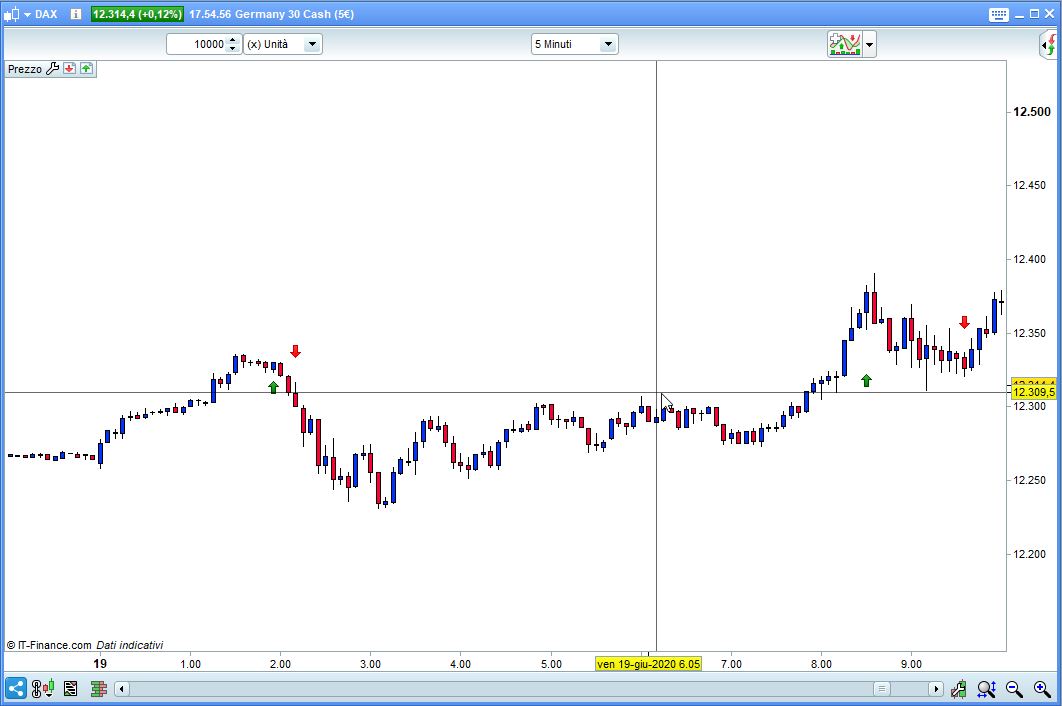Screen dimensions: 1062x706
Task: Click the scrollbar left arrow button
Action: tap(122, 689)
